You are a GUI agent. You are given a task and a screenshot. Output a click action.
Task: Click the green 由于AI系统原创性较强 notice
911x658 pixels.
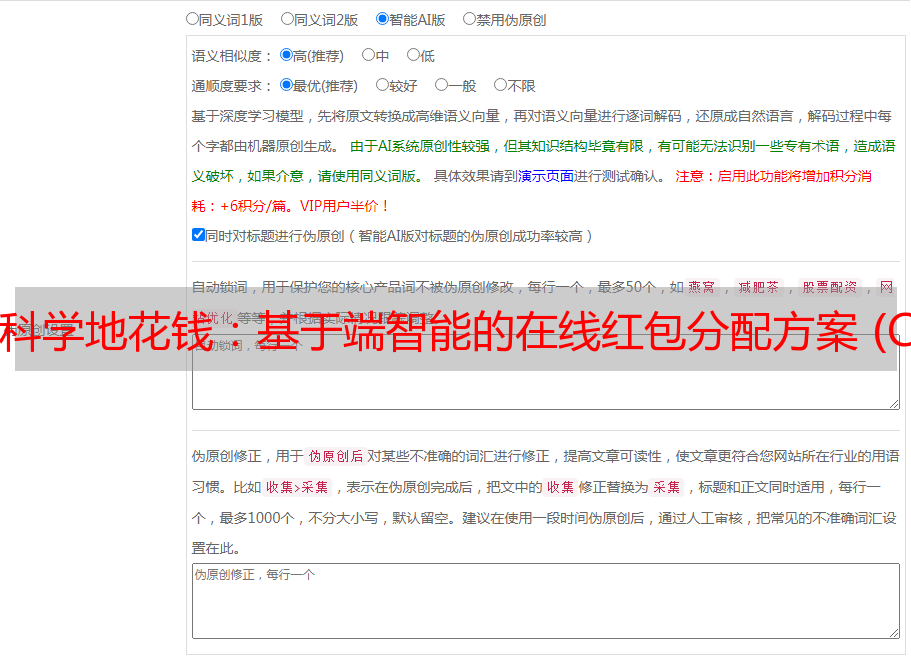[543, 161]
